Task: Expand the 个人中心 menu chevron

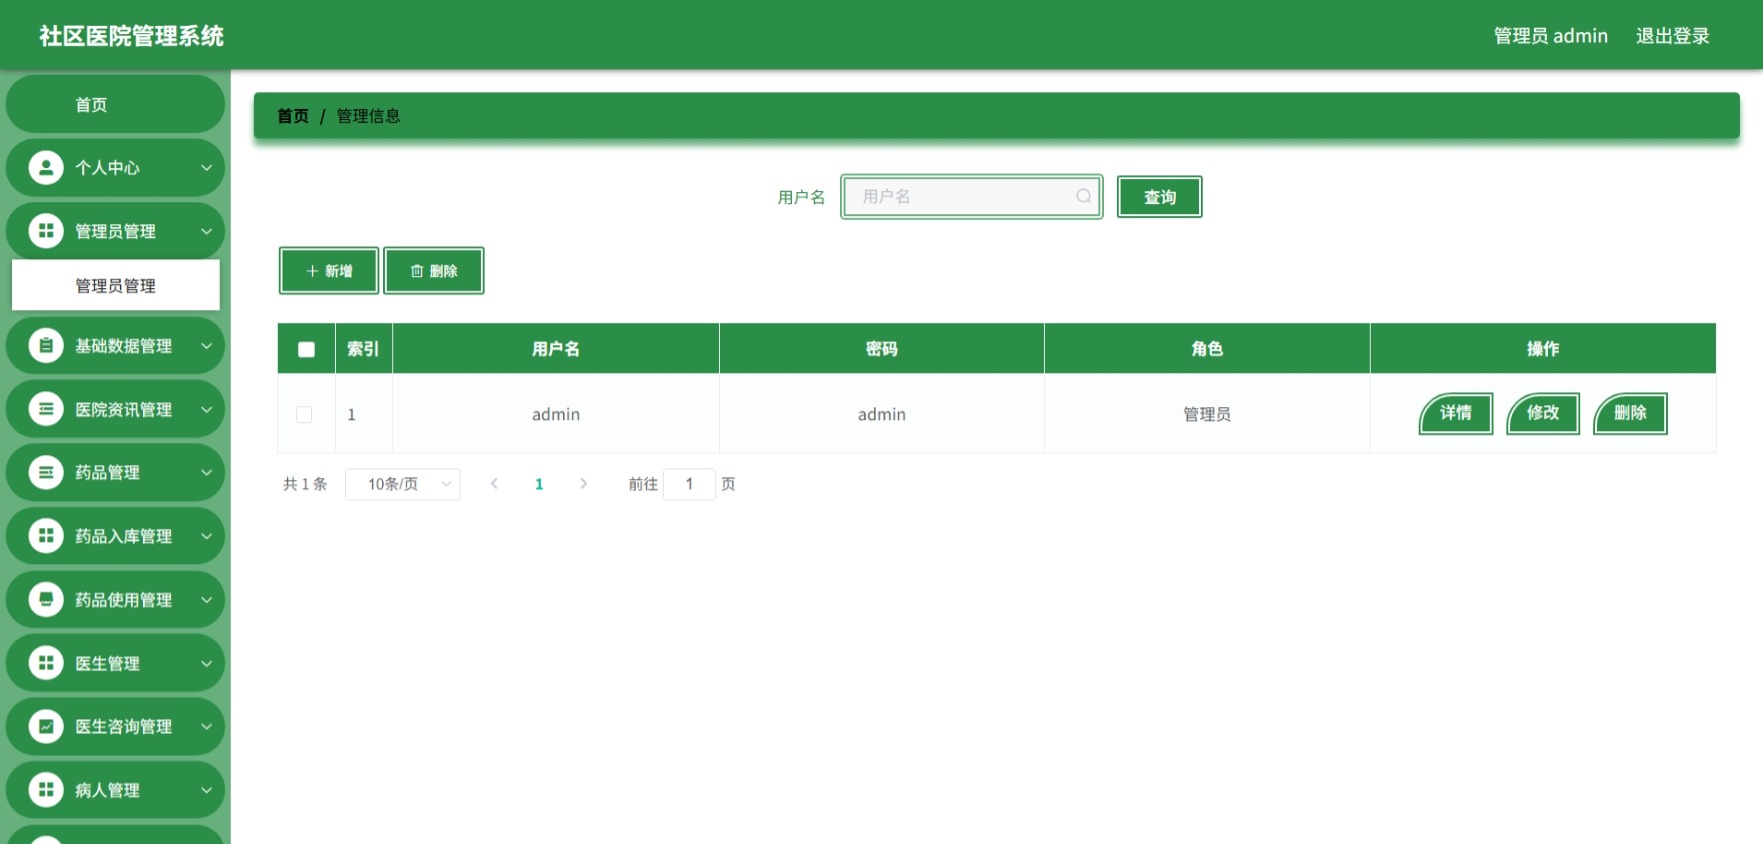Action: point(206,168)
